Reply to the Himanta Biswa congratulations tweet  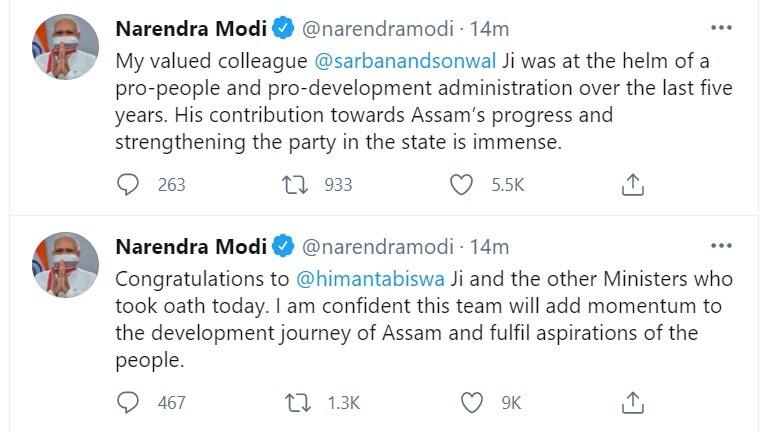(129, 402)
